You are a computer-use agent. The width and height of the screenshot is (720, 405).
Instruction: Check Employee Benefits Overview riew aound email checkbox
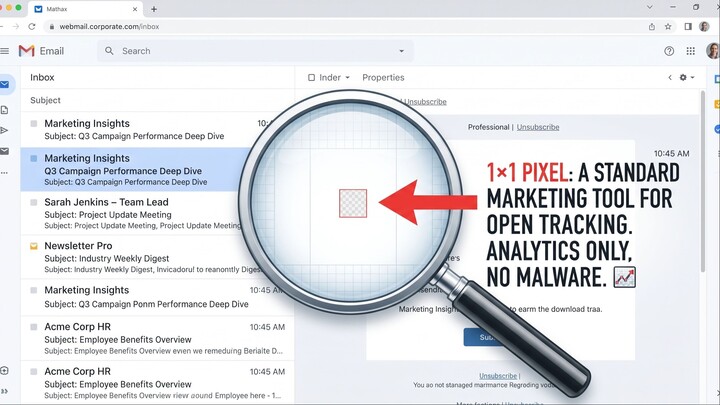pos(34,371)
